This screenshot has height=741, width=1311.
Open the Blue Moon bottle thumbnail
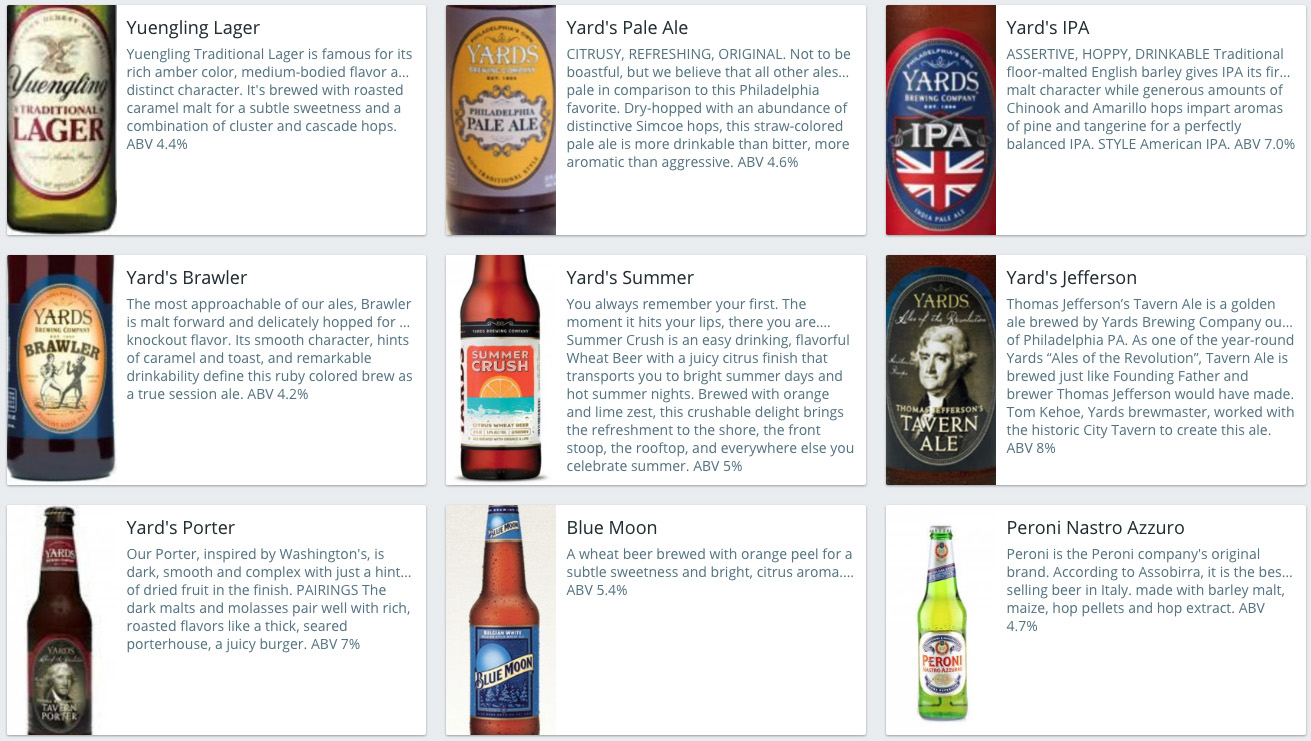click(x=500, y=618)
